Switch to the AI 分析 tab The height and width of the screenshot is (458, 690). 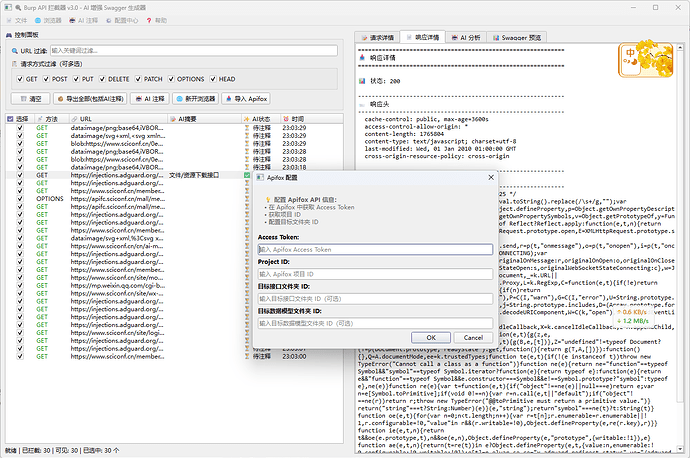pyautogui.click(x=466, y=38)
